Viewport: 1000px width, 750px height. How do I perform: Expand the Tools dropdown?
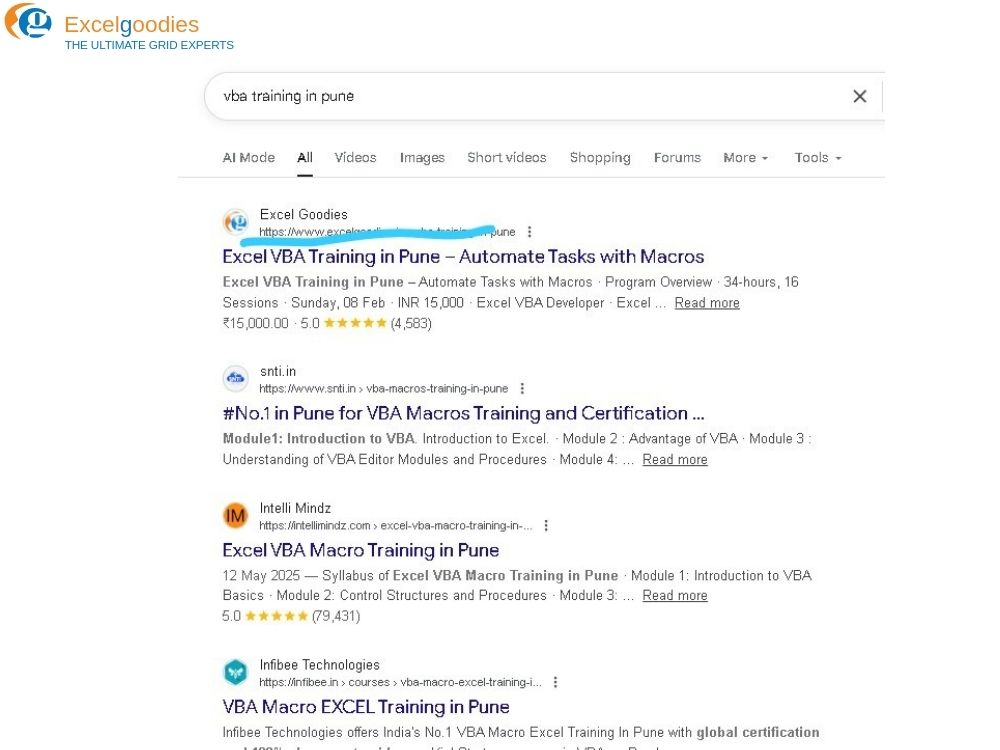pos(818,158)
